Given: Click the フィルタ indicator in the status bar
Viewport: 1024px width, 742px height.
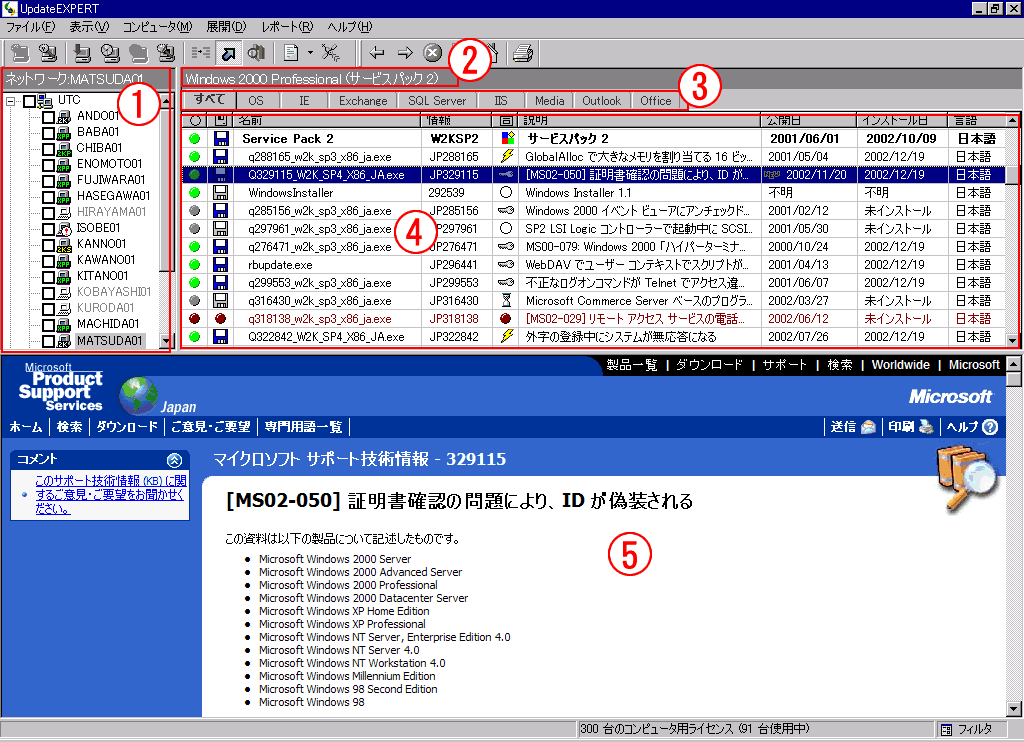Looking at the screenshot, I should 974,729.
